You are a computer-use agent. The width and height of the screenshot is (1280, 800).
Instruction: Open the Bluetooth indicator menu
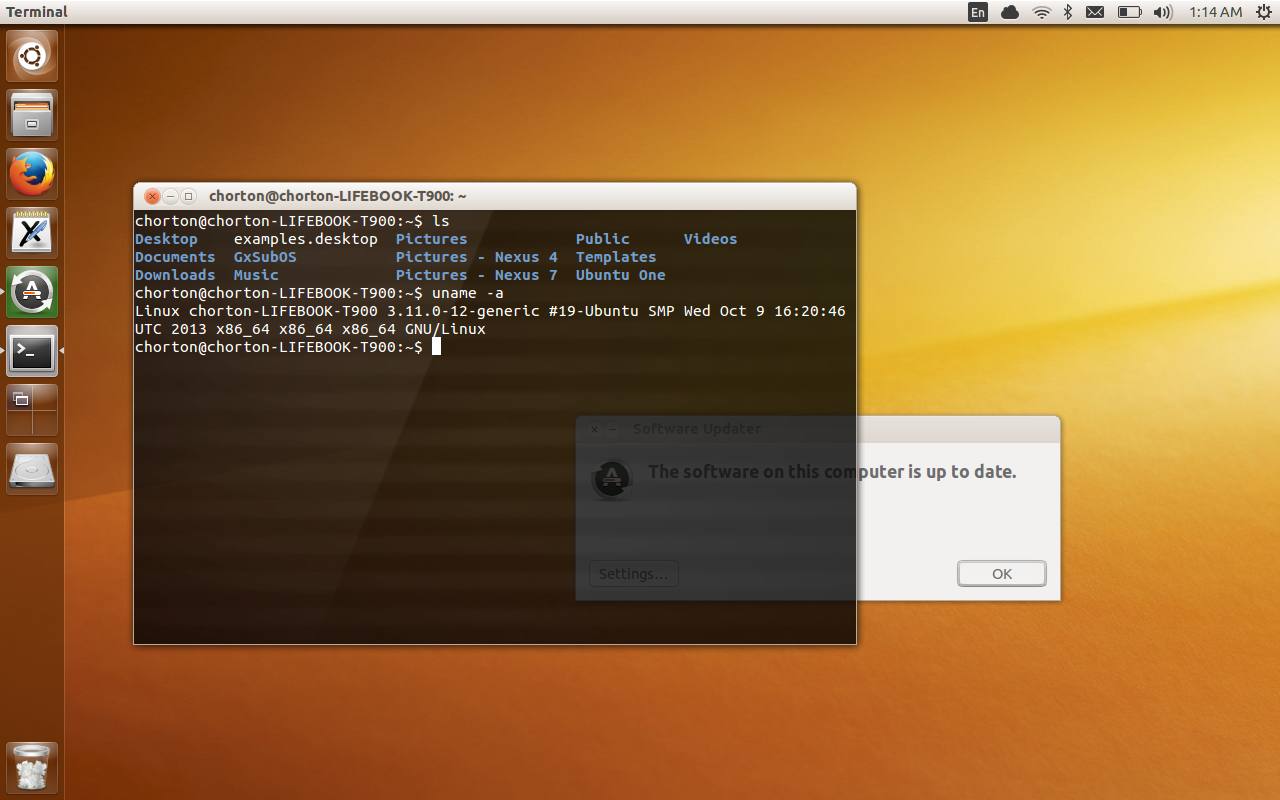(1068, 12)
